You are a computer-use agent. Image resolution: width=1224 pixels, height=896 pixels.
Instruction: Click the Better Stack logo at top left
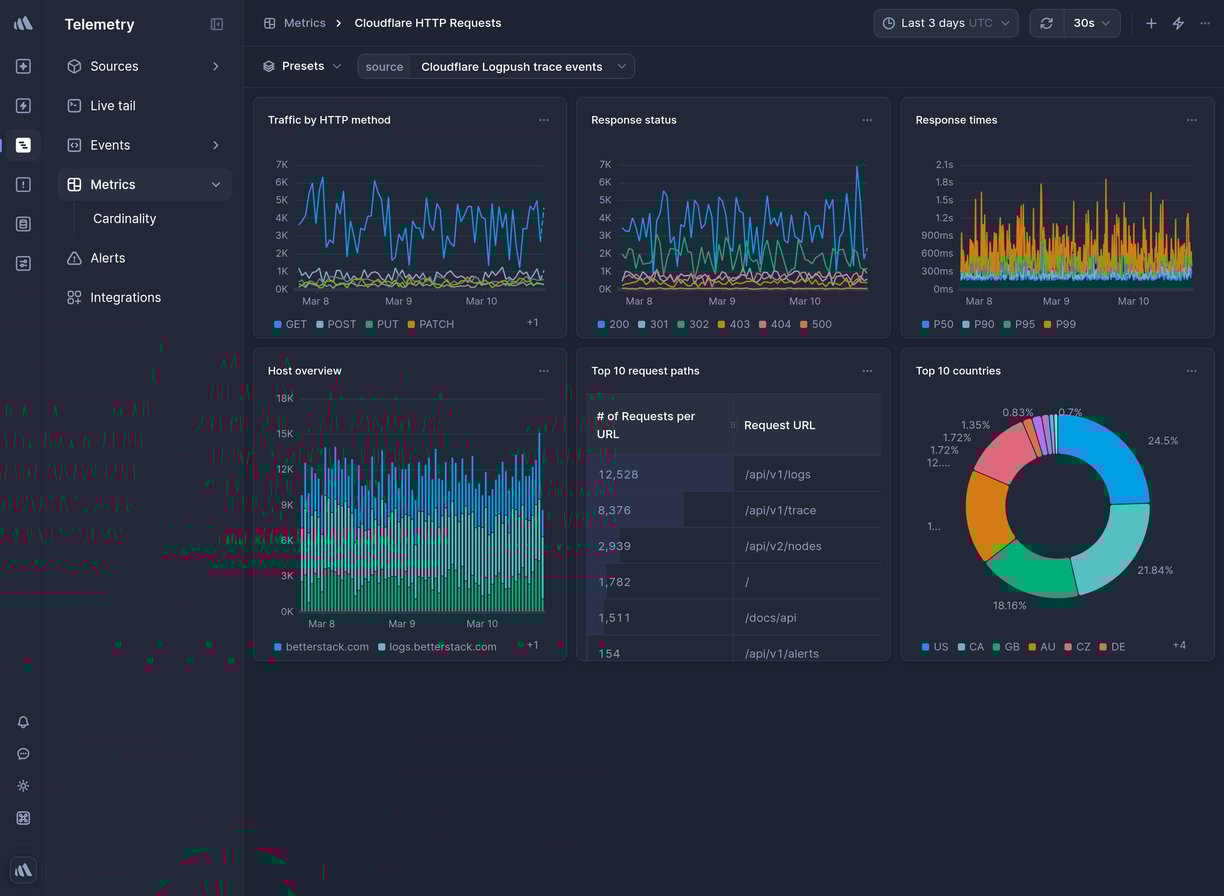click(22, 24)
